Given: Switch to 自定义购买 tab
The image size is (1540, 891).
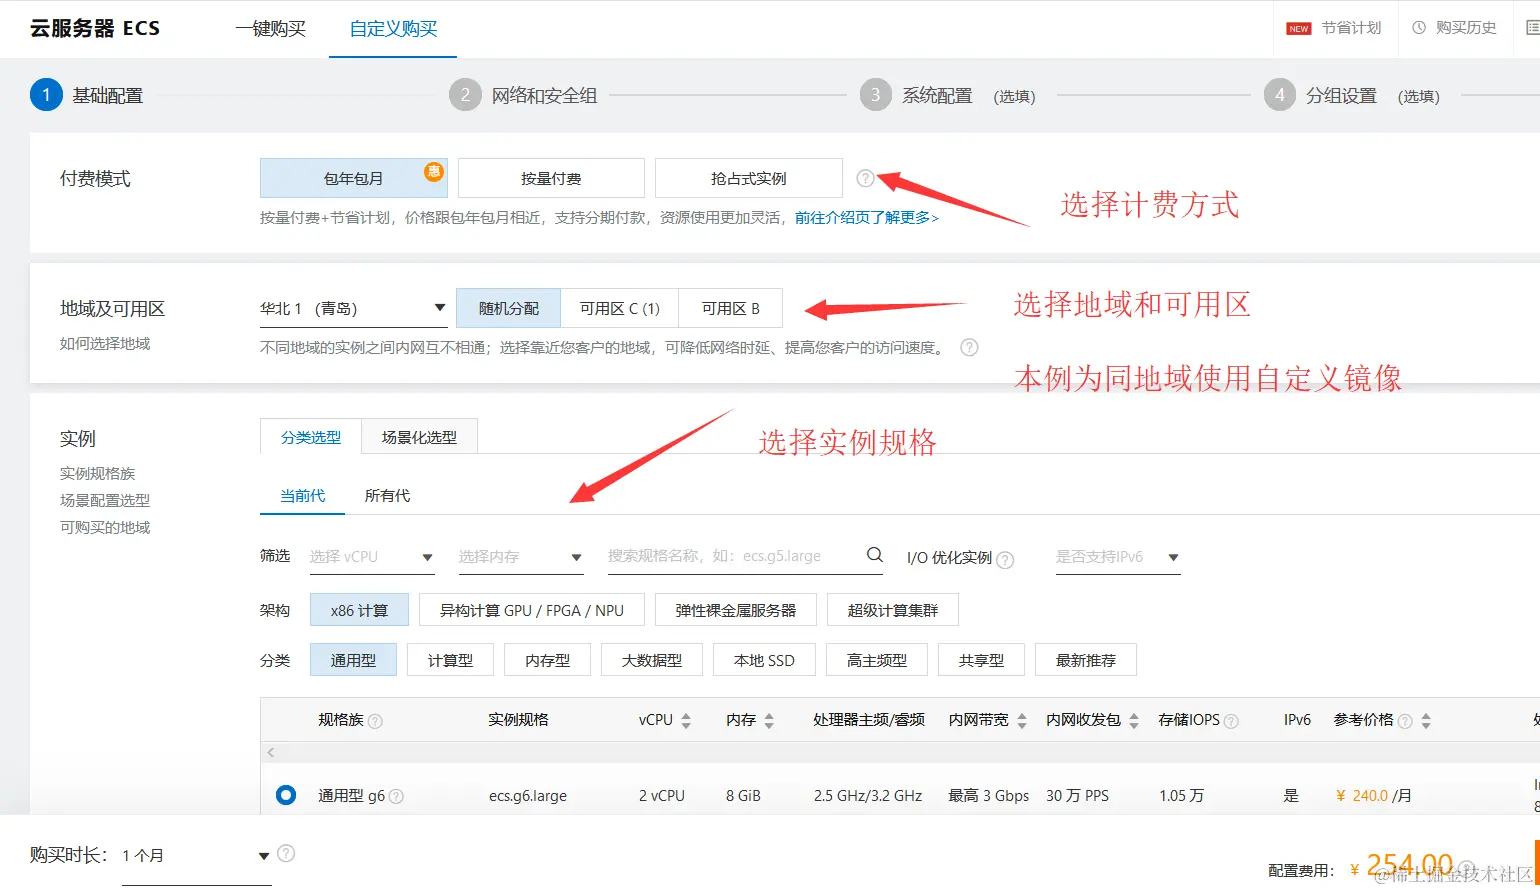Looking at the screenshot, I should pos(393,29).
